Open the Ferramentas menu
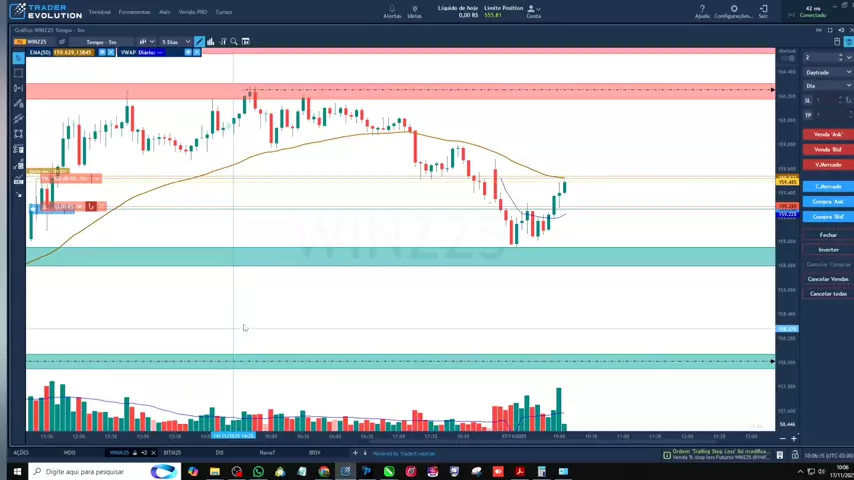Screen dimensions: 854x480 134,12
